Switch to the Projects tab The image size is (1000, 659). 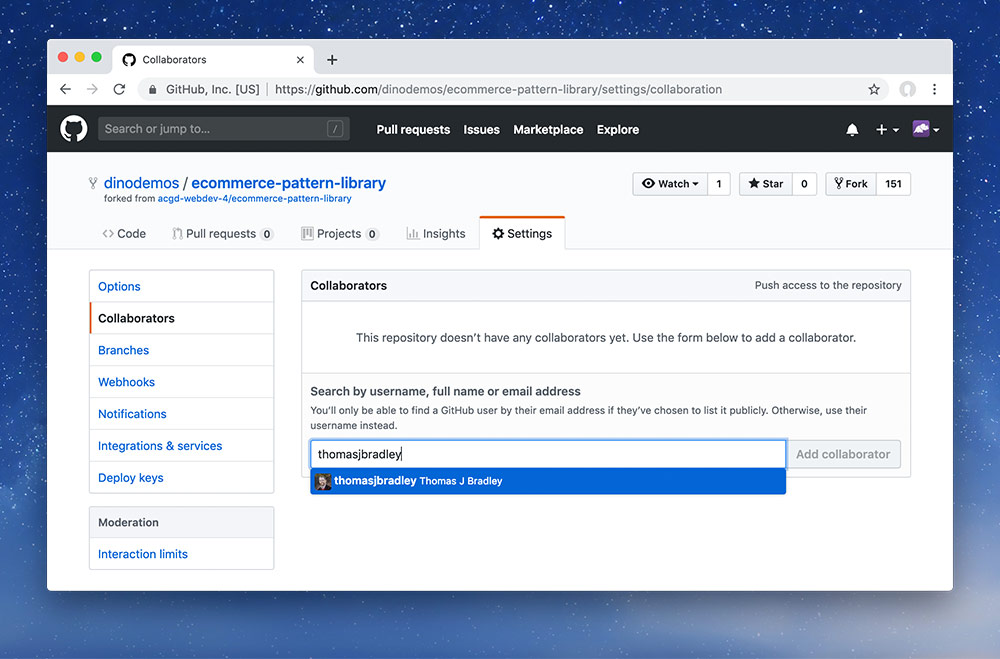pyautogui.click(x=340, y=233)
